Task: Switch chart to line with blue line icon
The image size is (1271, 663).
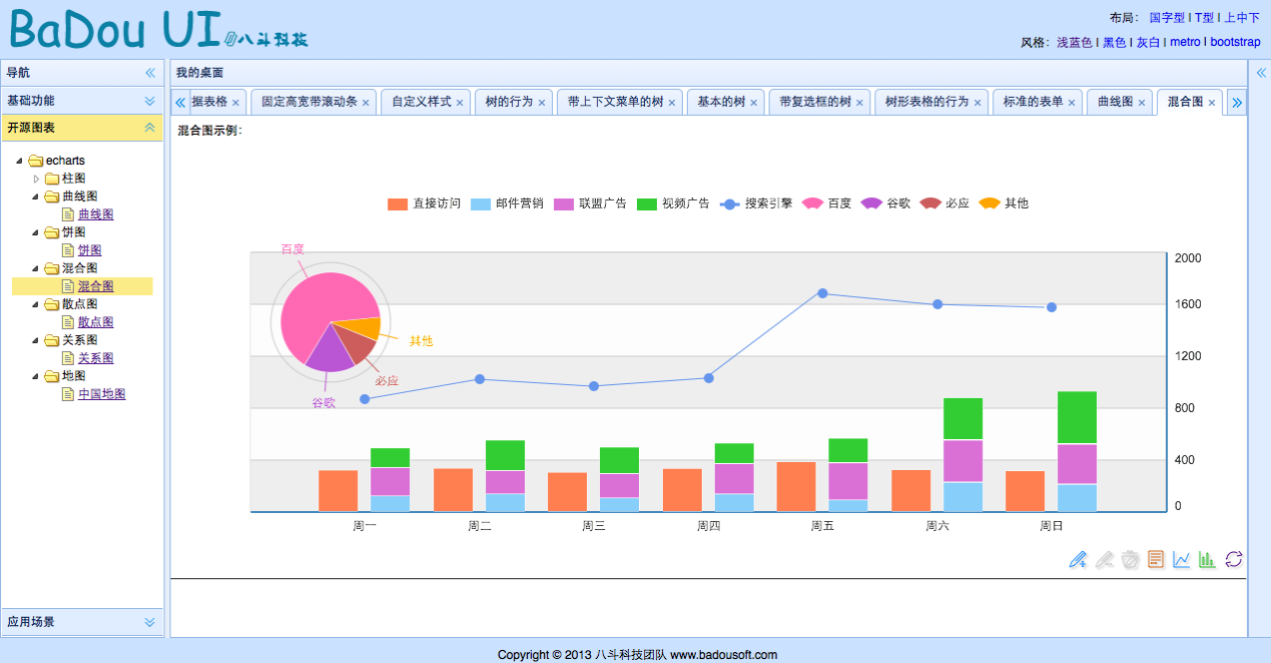Action: coord(1182,560)
